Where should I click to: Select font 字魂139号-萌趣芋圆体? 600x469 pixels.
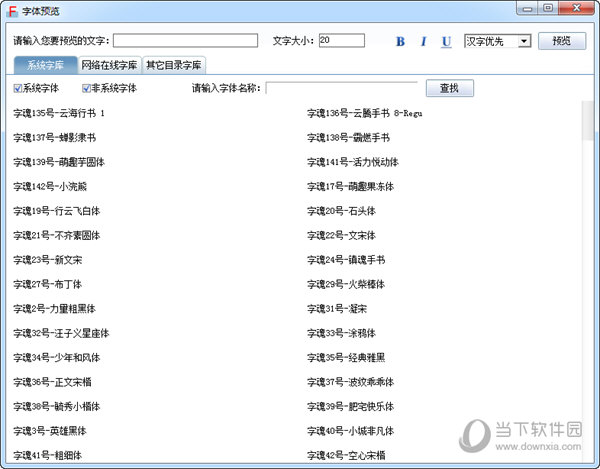(x=59, y=162)
